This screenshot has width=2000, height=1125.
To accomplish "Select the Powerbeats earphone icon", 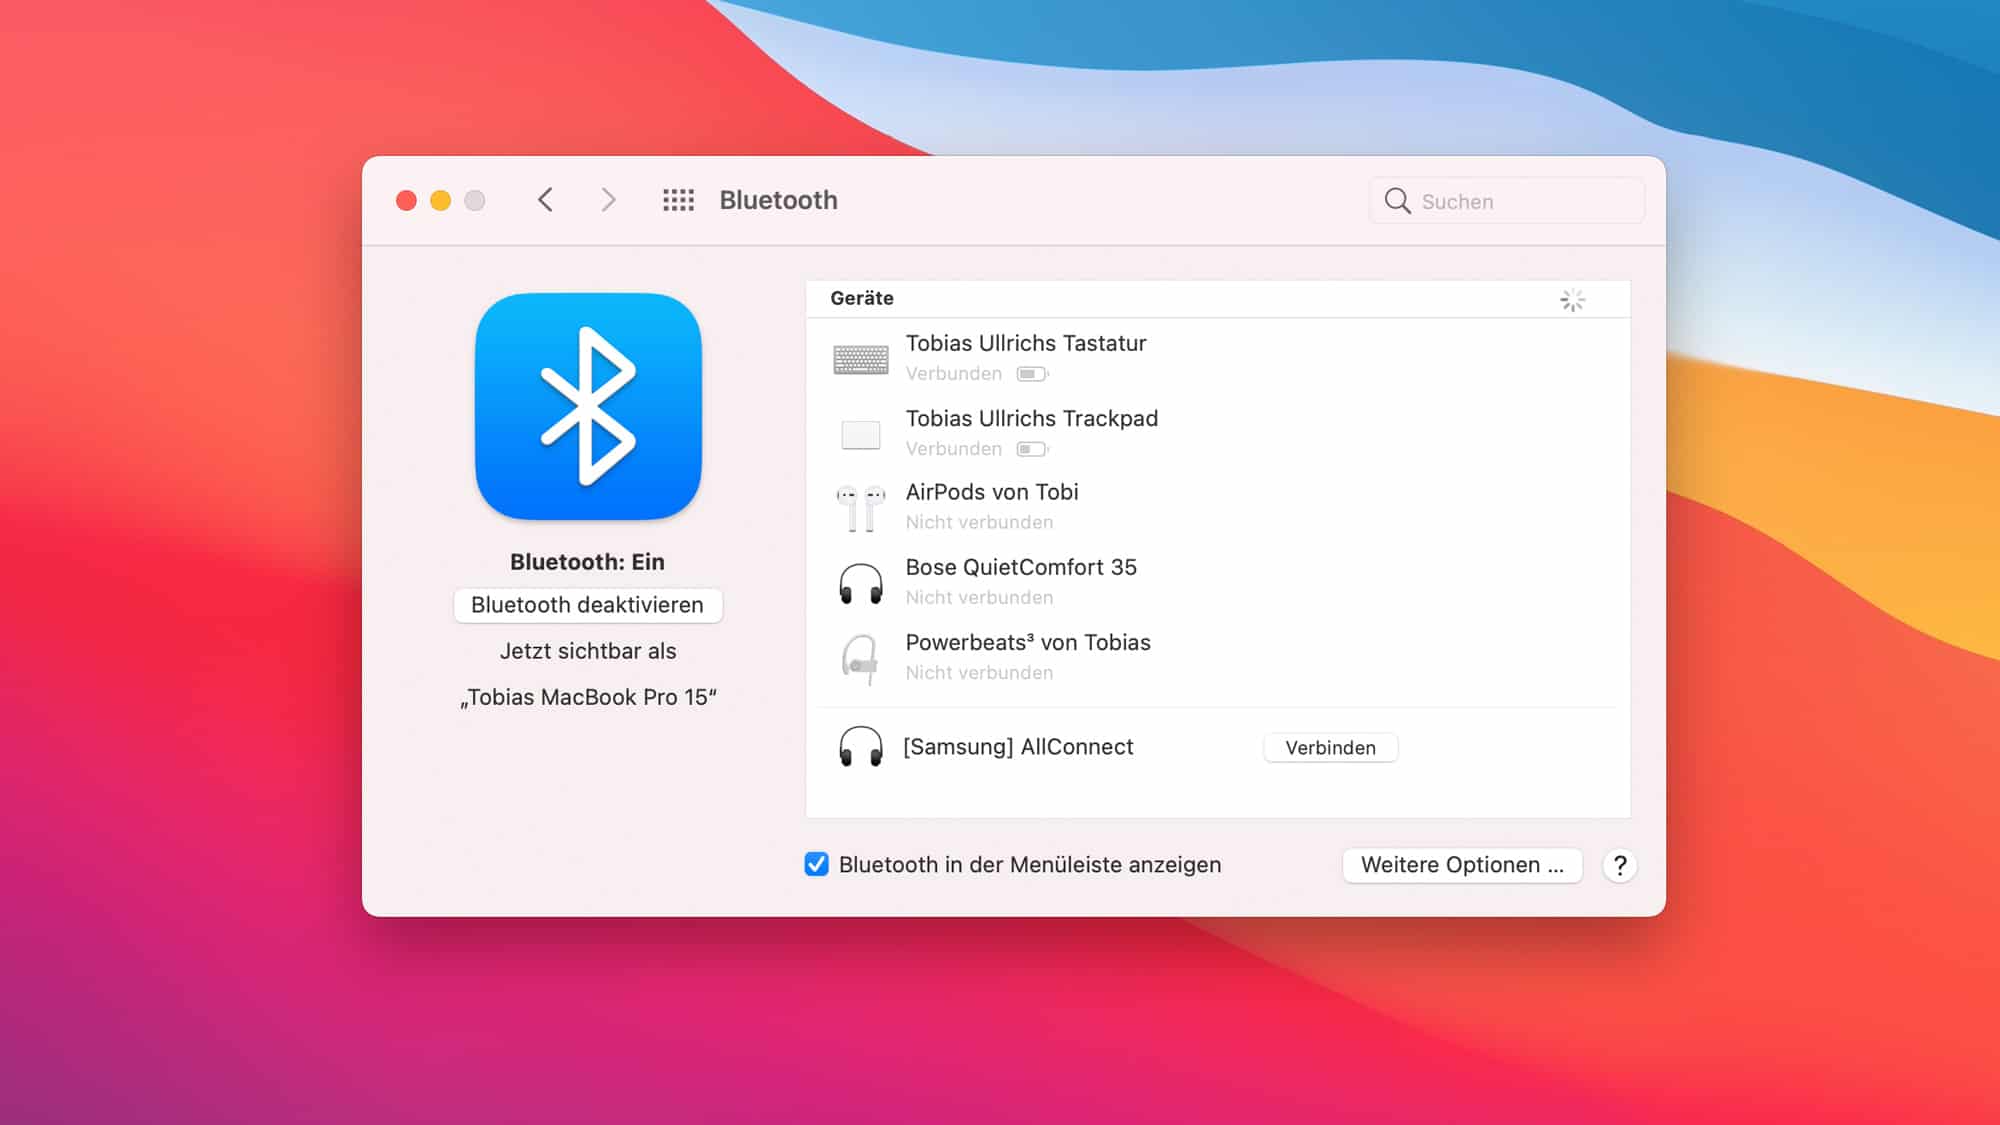I will click(x=860, y=659).
